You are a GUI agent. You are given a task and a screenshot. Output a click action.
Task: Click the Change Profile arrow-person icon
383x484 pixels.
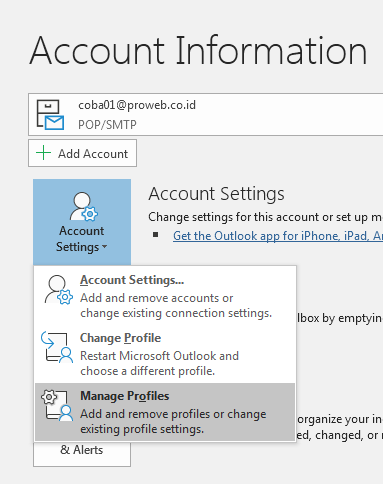coord(57,347)
